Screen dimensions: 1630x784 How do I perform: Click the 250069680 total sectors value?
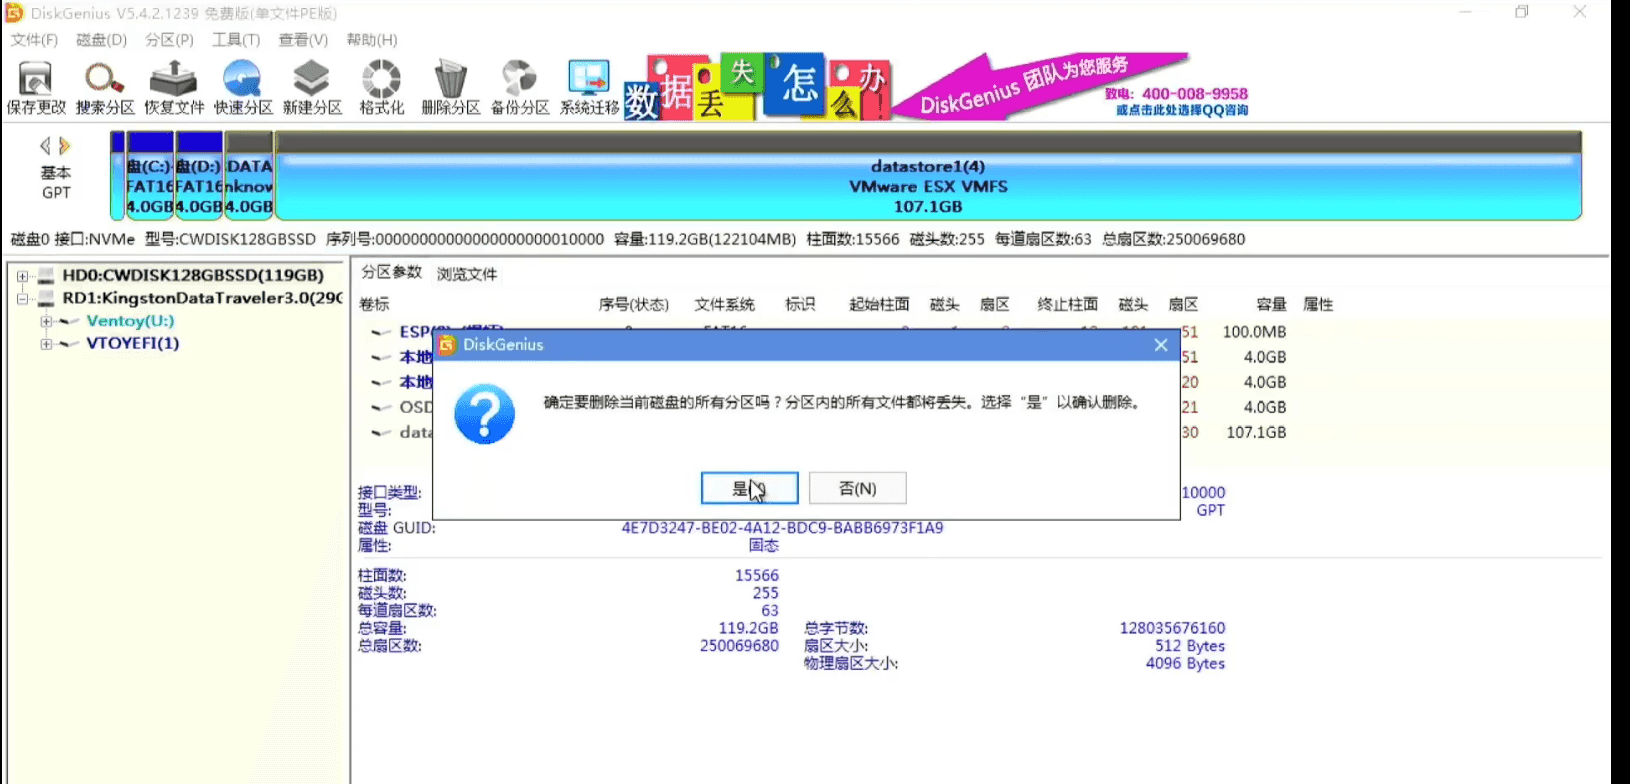(739, 646)
